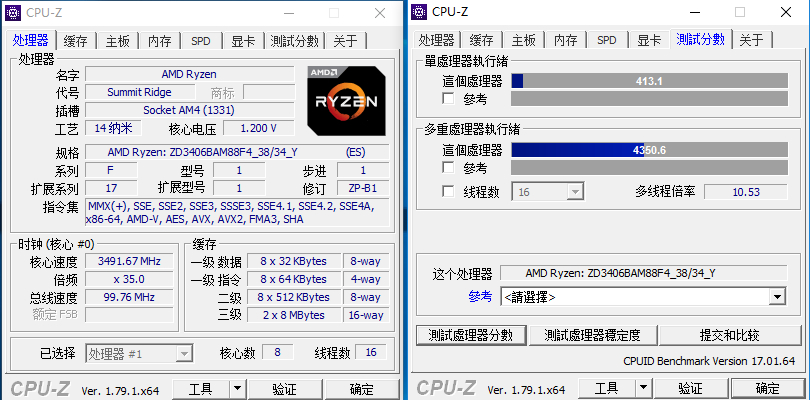Start 測試處理器分數 benchmark

click(471, 335)
